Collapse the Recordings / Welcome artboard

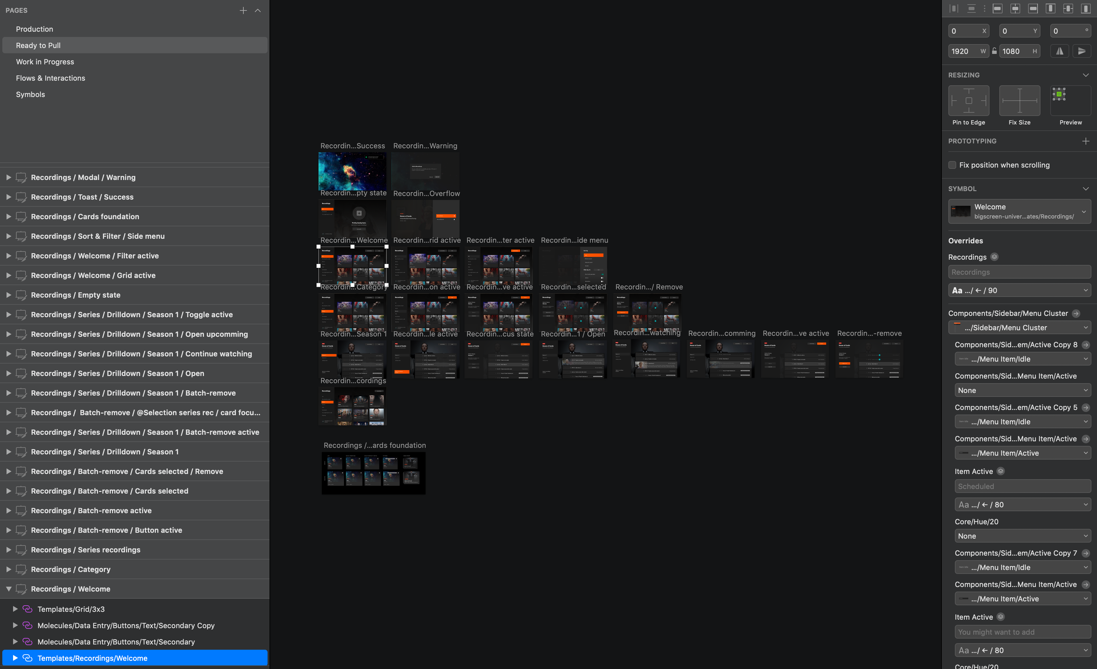(x=9, y=589)
